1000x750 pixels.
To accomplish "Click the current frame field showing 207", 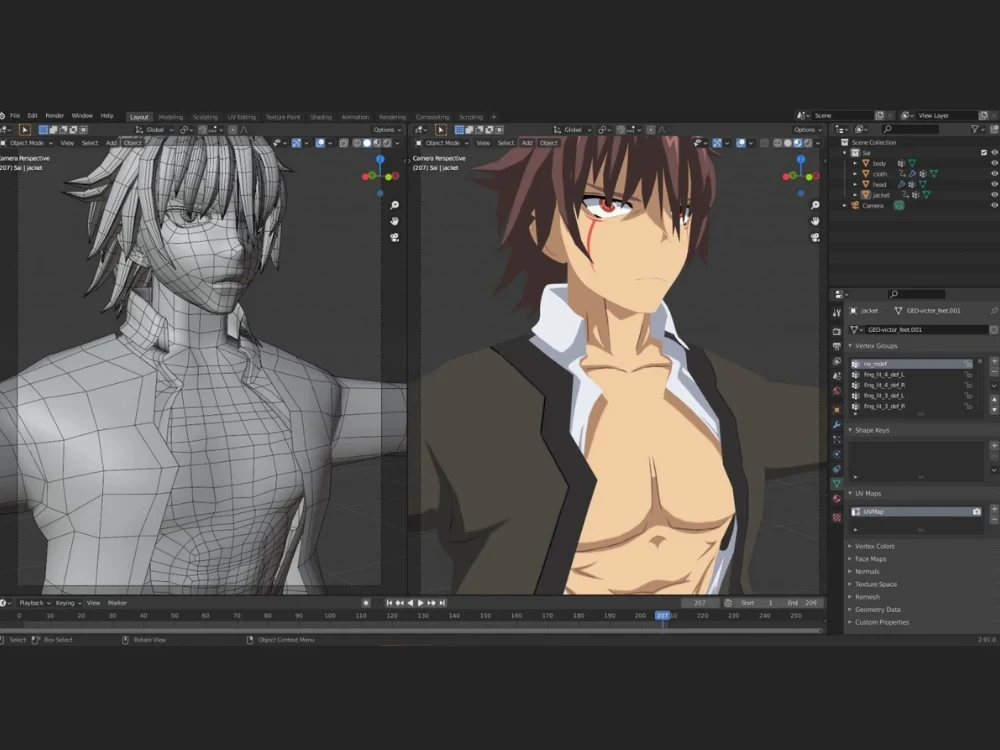I will (700, 603).
